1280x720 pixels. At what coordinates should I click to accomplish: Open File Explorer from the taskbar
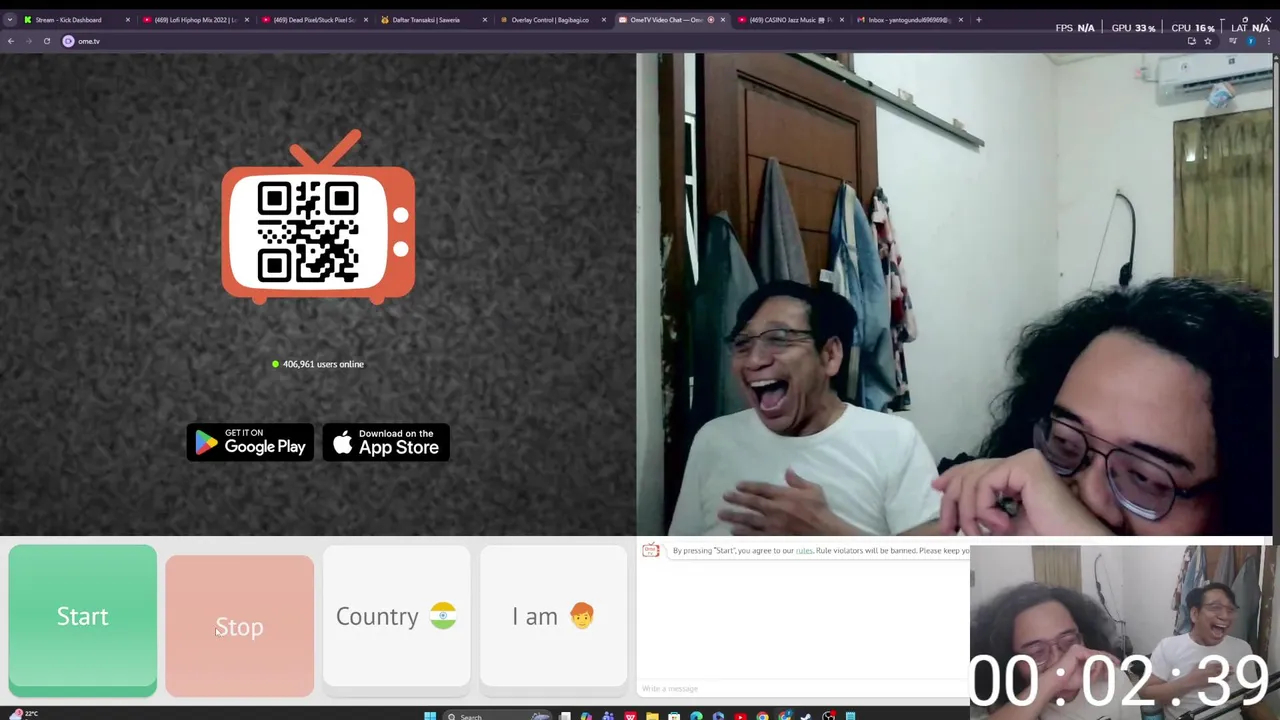pyautogui.click(x=652, y=716)
